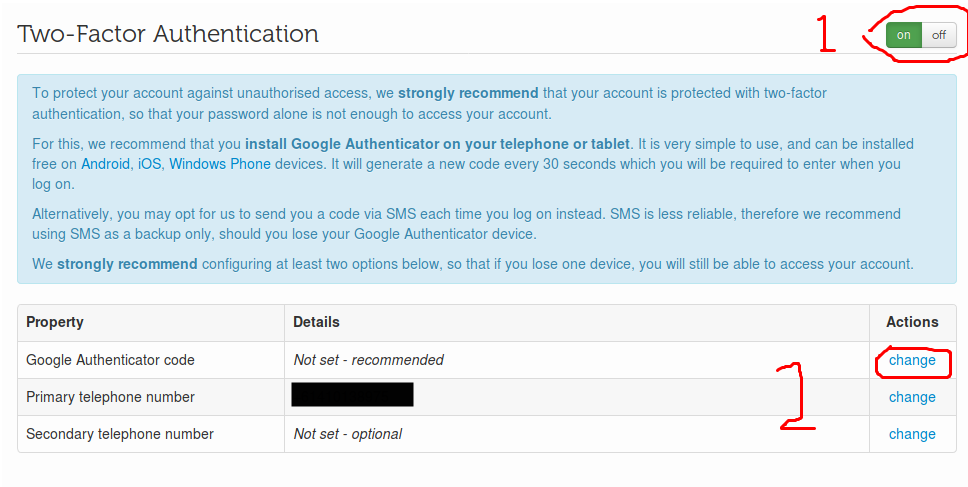
Task: Click the Two-Factor Authentication heading
Action: pyautogui.click(x=168, y=34)
